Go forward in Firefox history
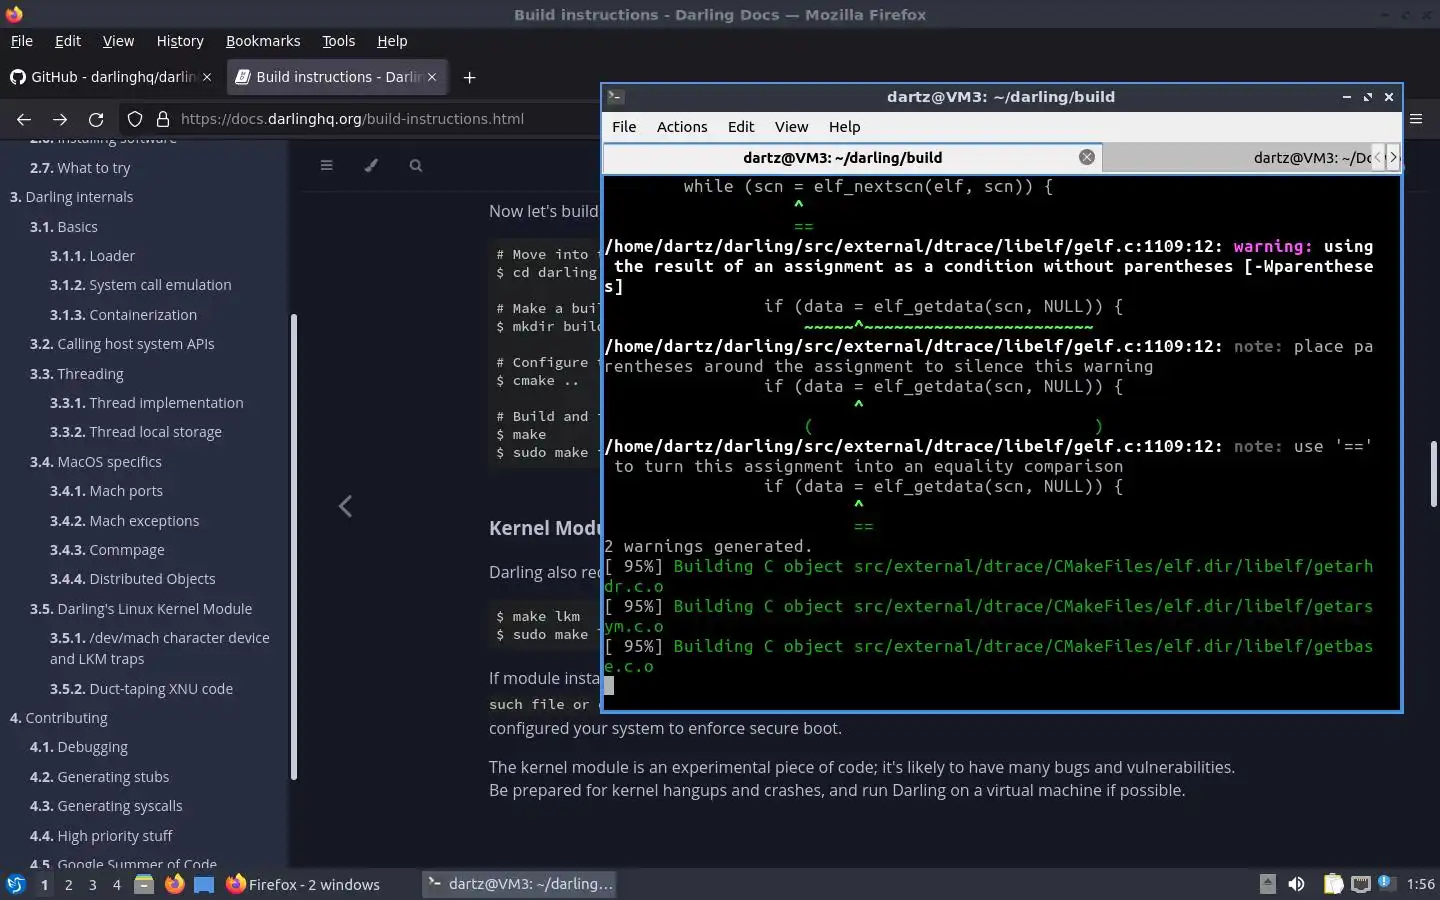This screenshot has width=1440, height=900. 60,119
